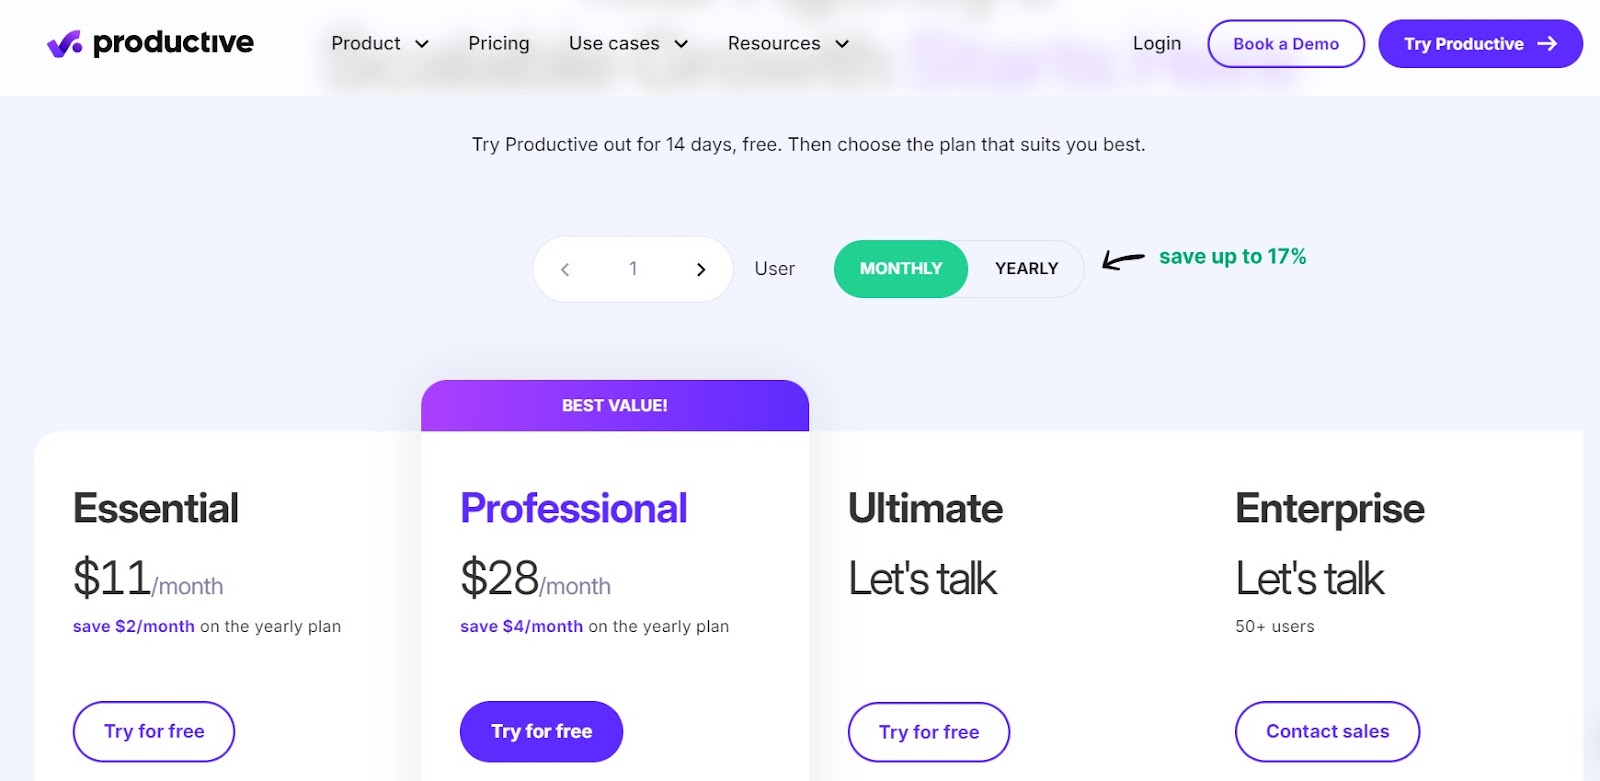1600x781 pixels.
Task: Try the Essential plan for free
Action: point(153,731)
